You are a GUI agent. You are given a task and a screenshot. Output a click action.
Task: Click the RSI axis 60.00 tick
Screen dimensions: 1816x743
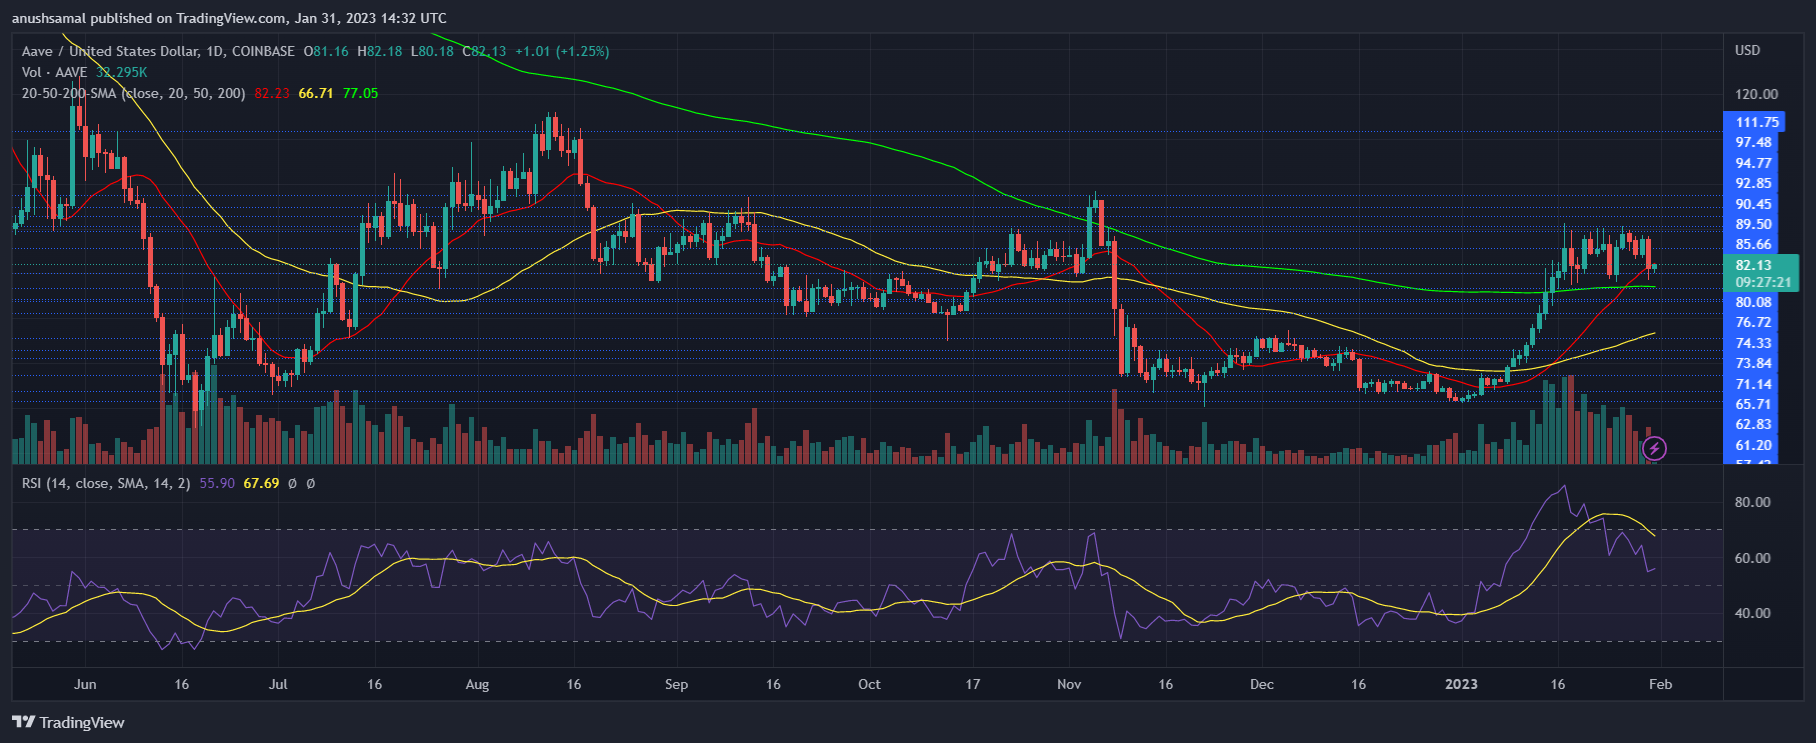point(1752,558)
